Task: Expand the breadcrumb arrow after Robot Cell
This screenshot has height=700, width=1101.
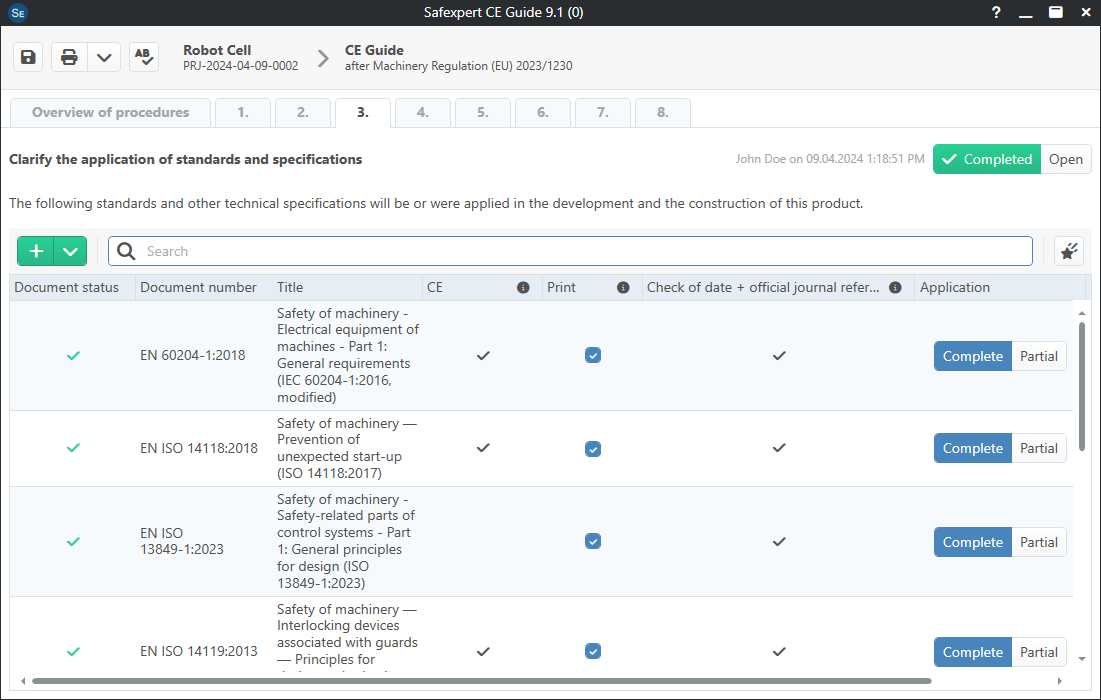Action: pos(322,58)
